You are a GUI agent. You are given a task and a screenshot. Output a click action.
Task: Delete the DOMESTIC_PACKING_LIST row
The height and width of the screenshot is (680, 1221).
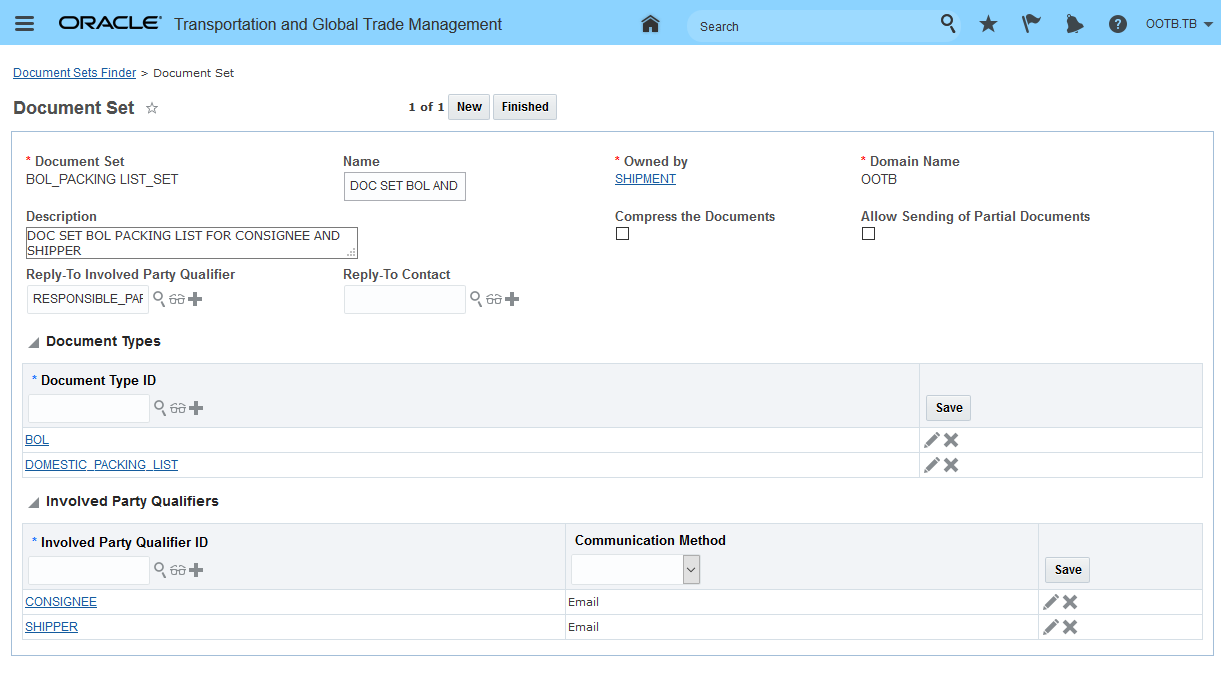(x=951, y=465)
